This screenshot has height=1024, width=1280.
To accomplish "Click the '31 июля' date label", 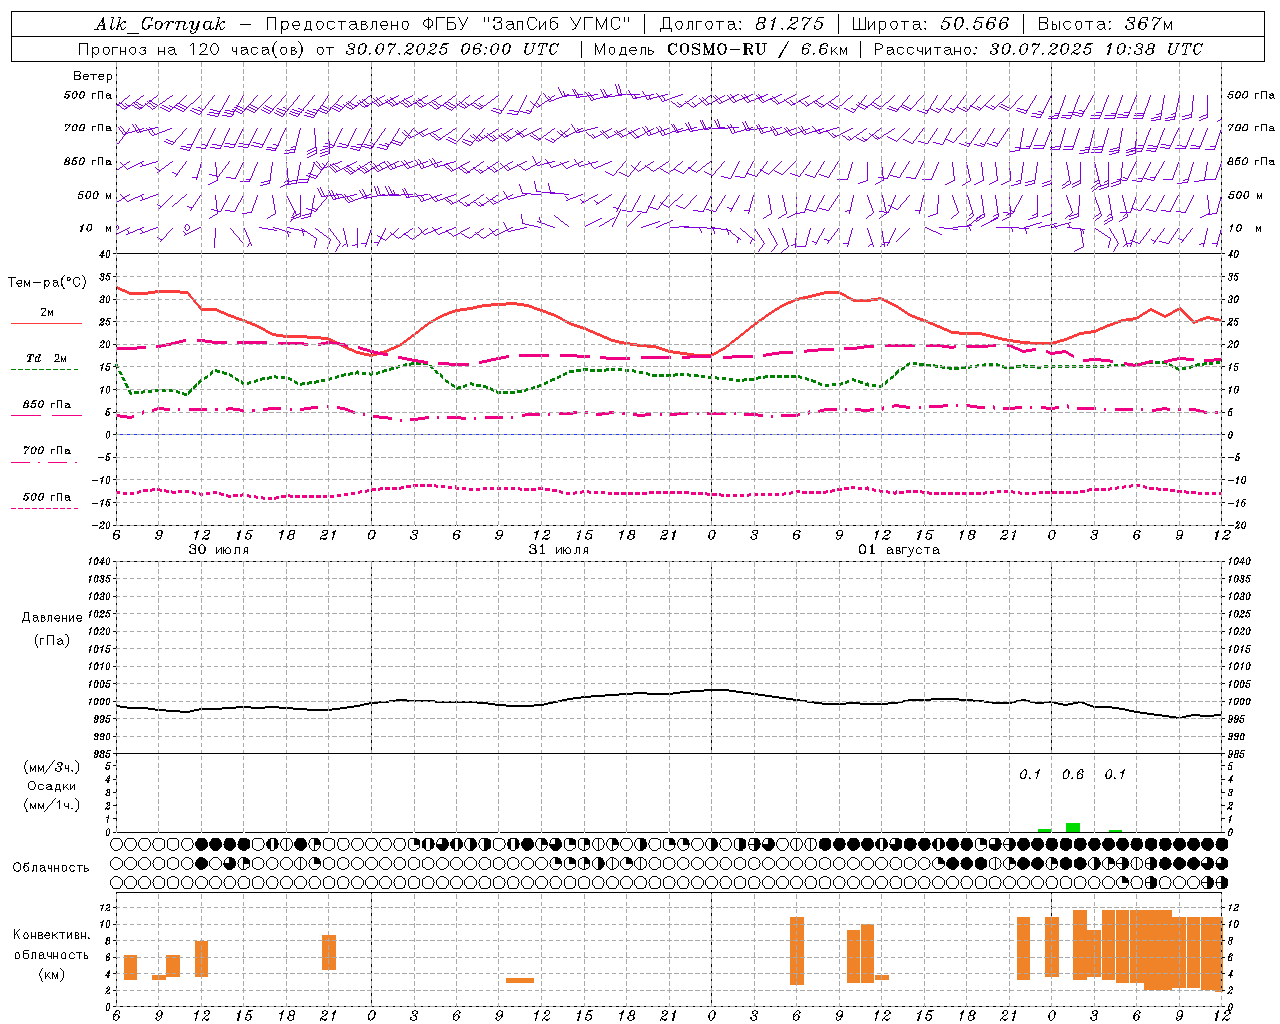I will [559, 550].
